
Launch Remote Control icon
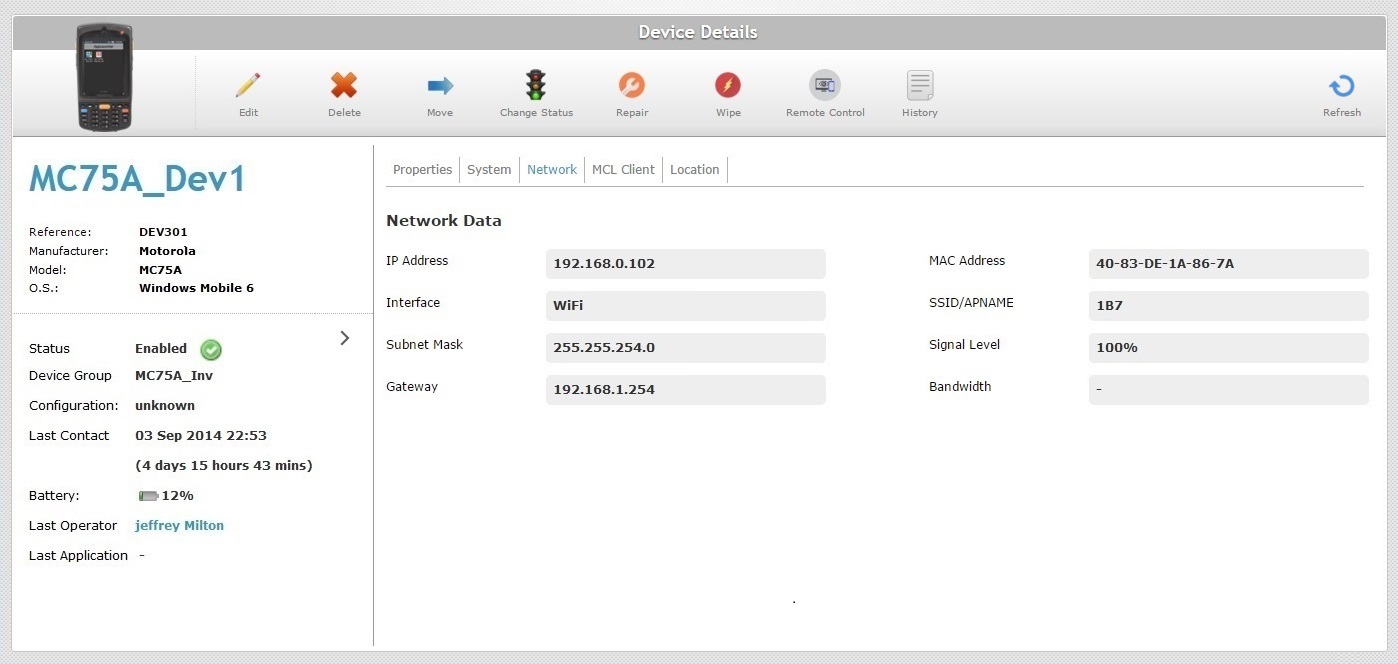[825, 86]
